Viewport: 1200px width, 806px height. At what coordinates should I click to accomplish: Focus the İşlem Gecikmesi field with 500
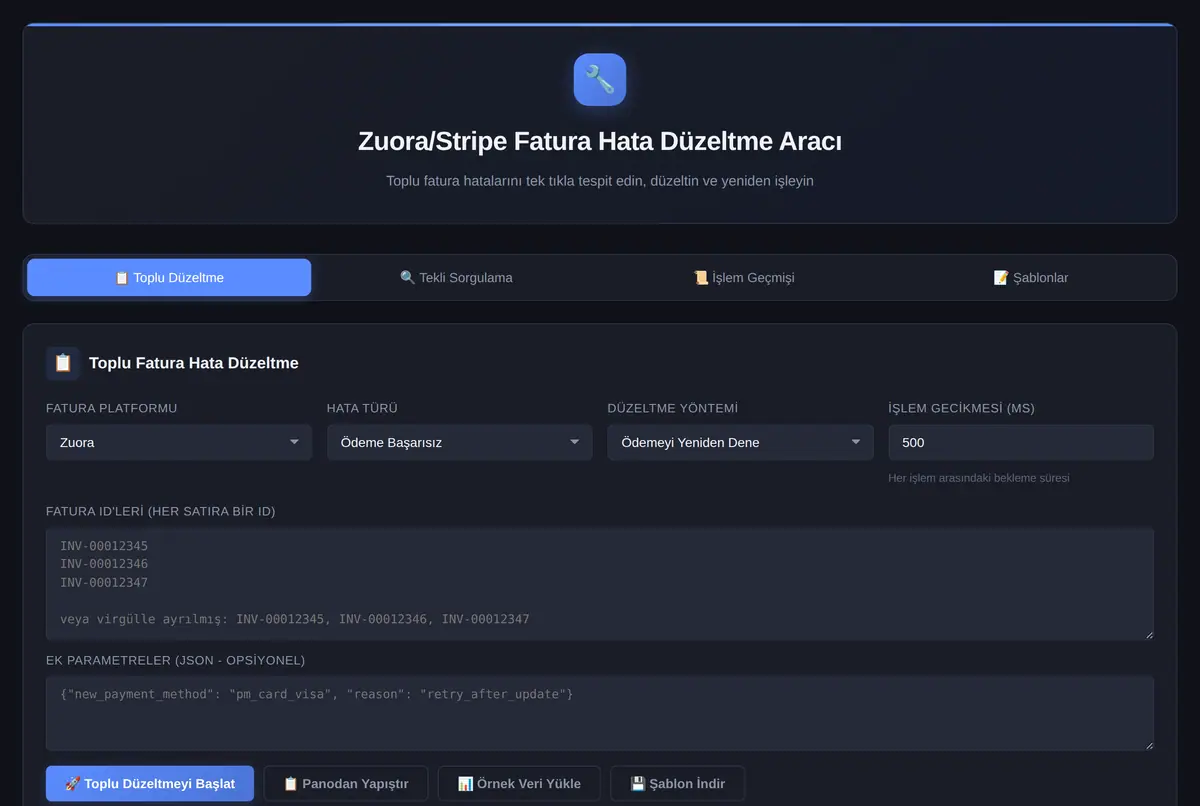1021,442
